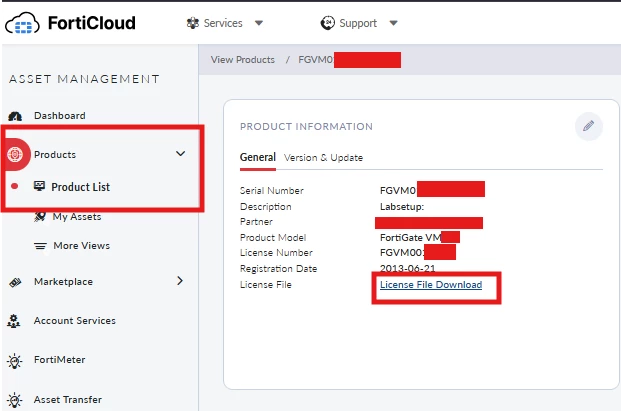Switch to the General tab
Image resolution: width=621 pixels, height=411 pixels.
[x=258, y=158]
